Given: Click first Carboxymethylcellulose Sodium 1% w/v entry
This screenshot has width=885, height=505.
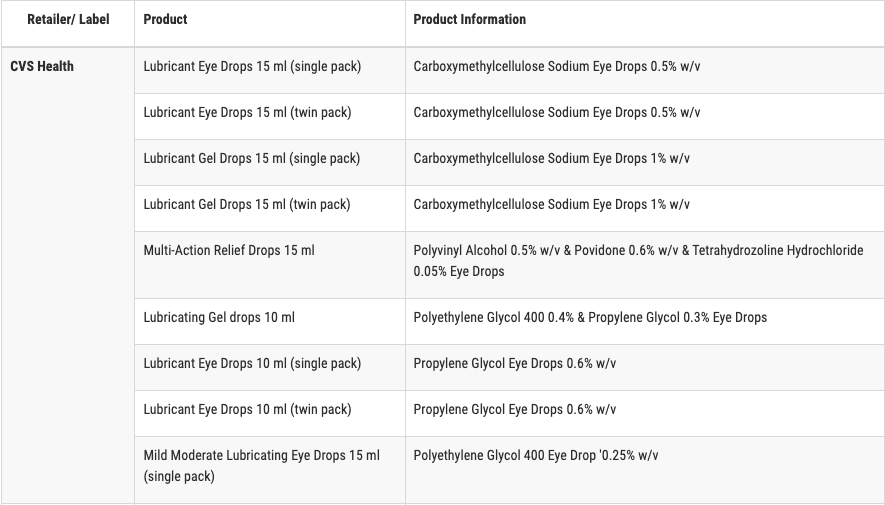Looking at the screenshot, I should [551, 159].
